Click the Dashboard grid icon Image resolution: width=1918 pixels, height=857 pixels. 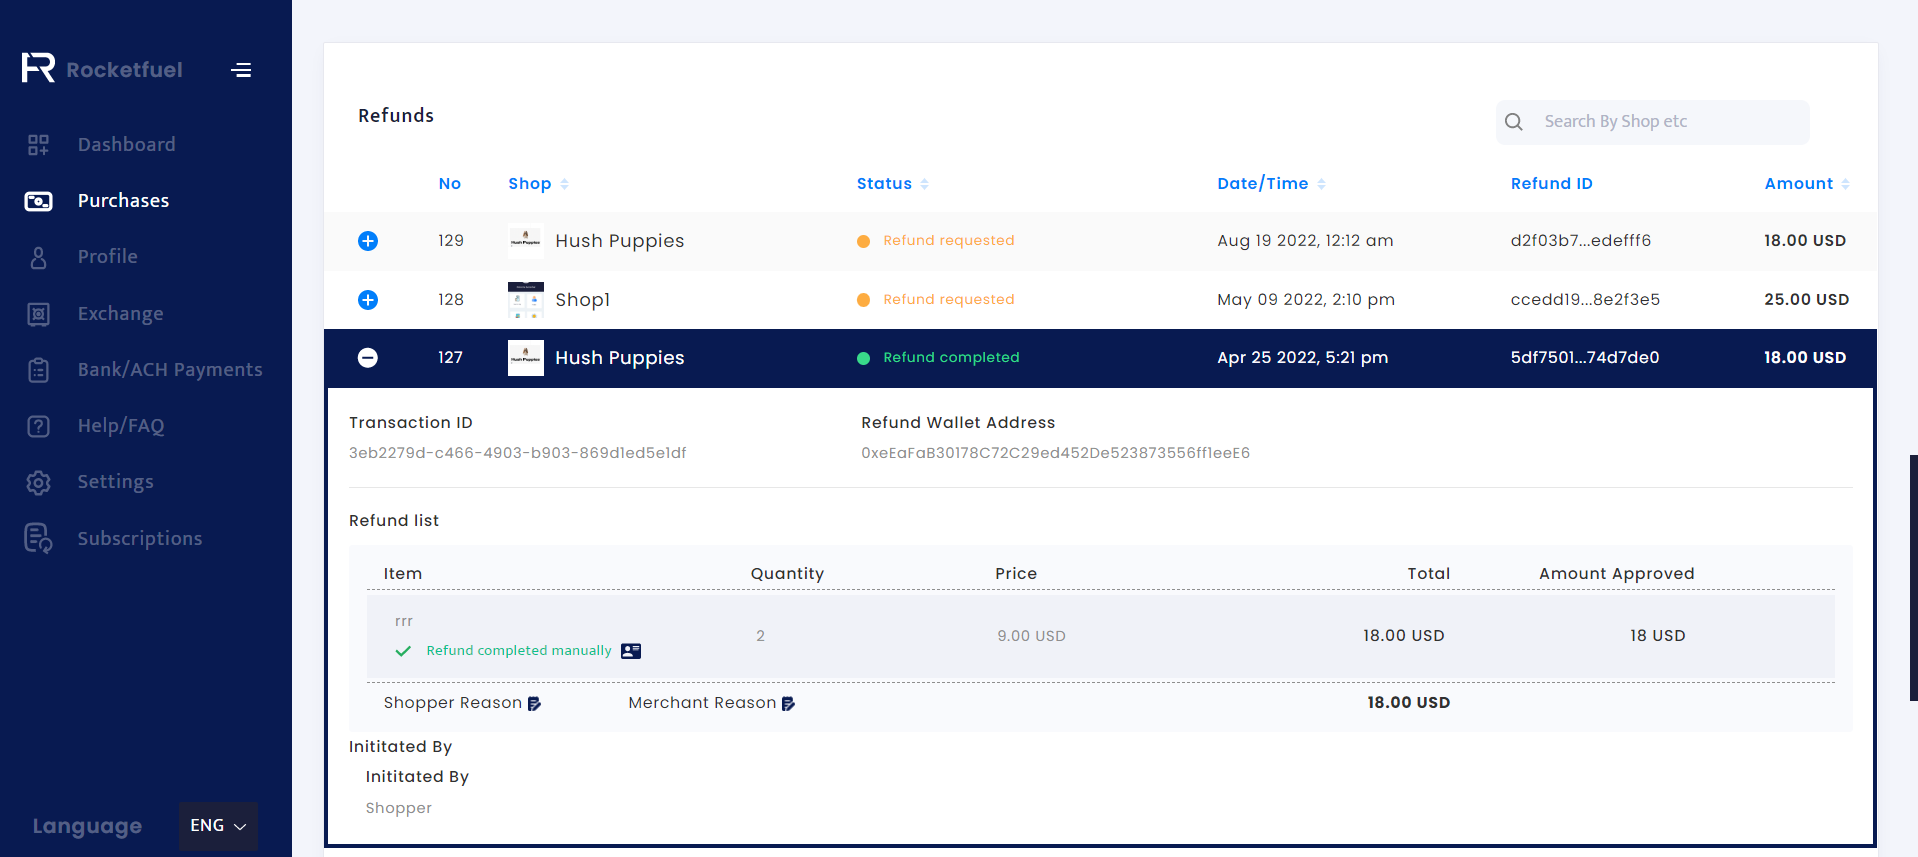coord(38,145)
